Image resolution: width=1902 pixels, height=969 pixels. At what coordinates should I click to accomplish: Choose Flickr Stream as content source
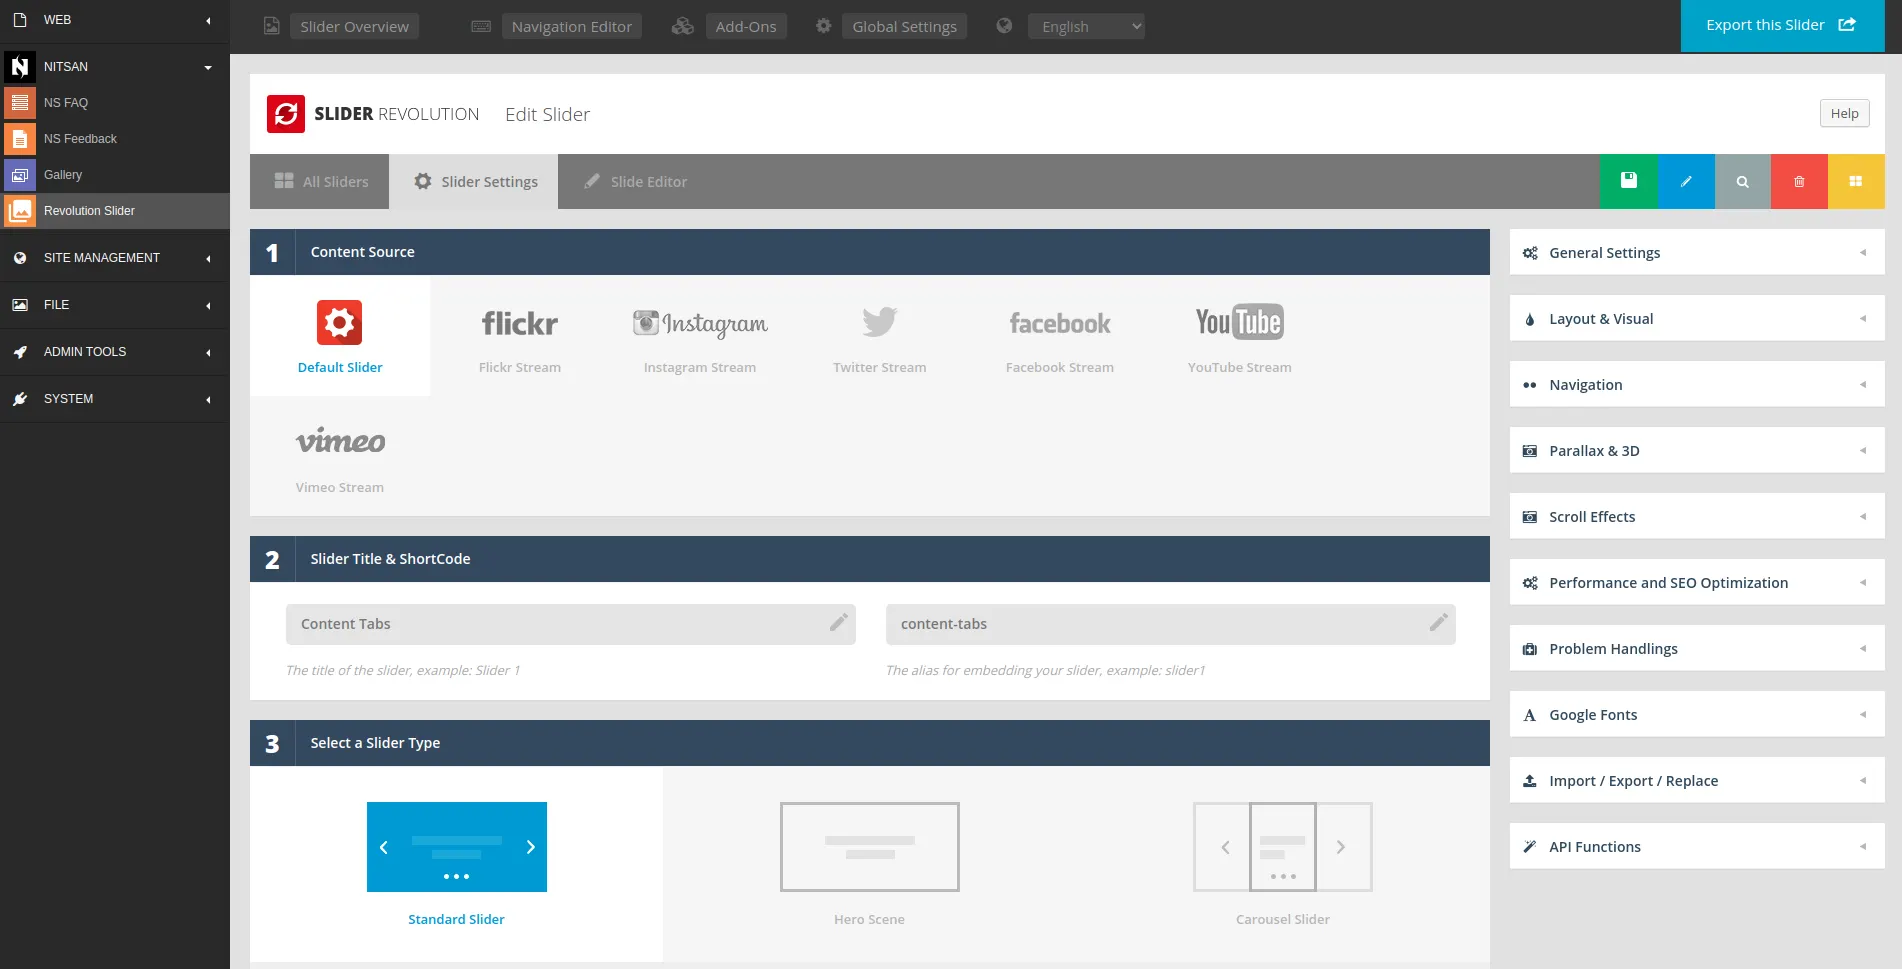(x=520, y=336)
